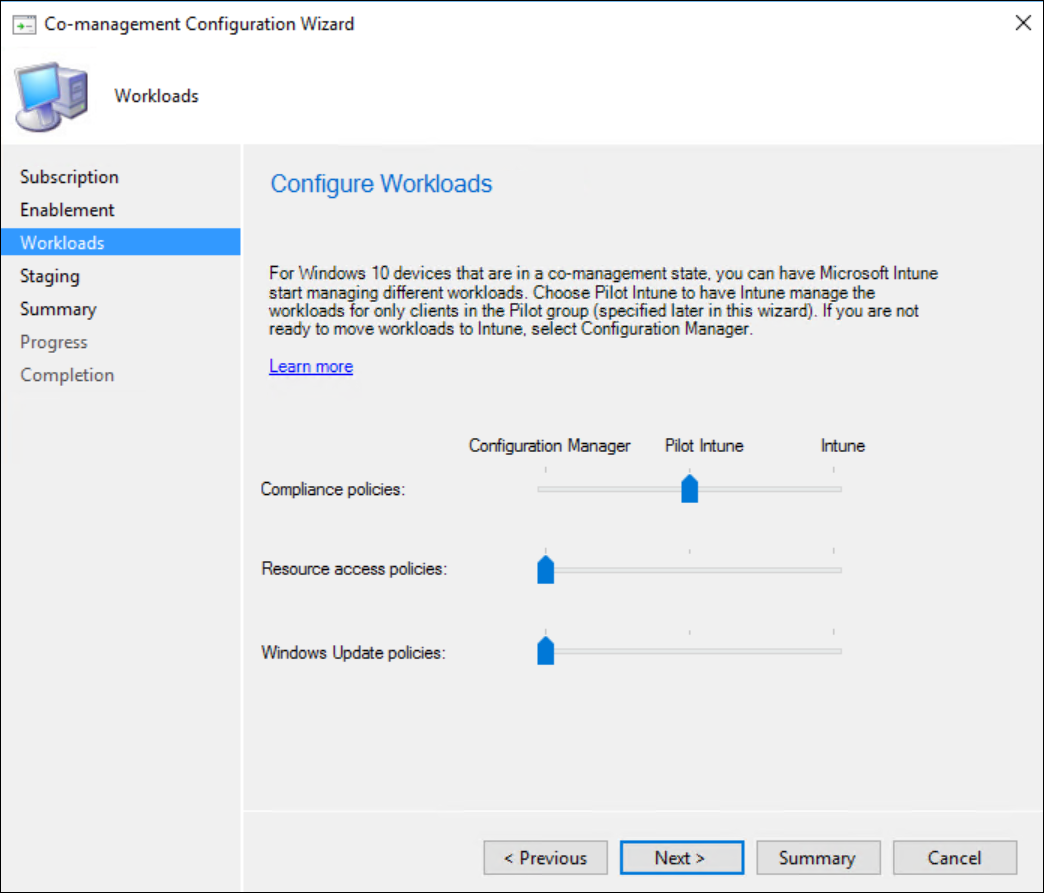Viewport: 1044px width, 893px height.
Task: Select the Completion step
Action: (67, 375)
